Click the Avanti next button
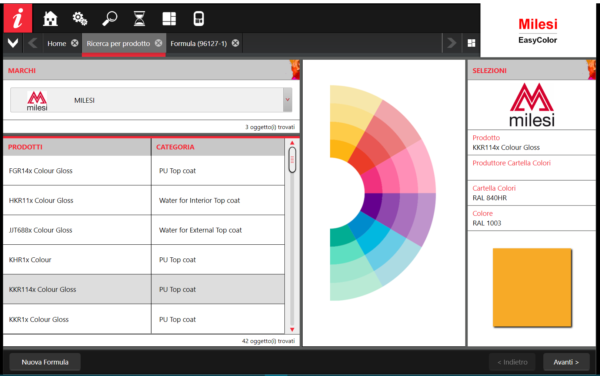This screenshot has width=600, height=376. point(566,362)
